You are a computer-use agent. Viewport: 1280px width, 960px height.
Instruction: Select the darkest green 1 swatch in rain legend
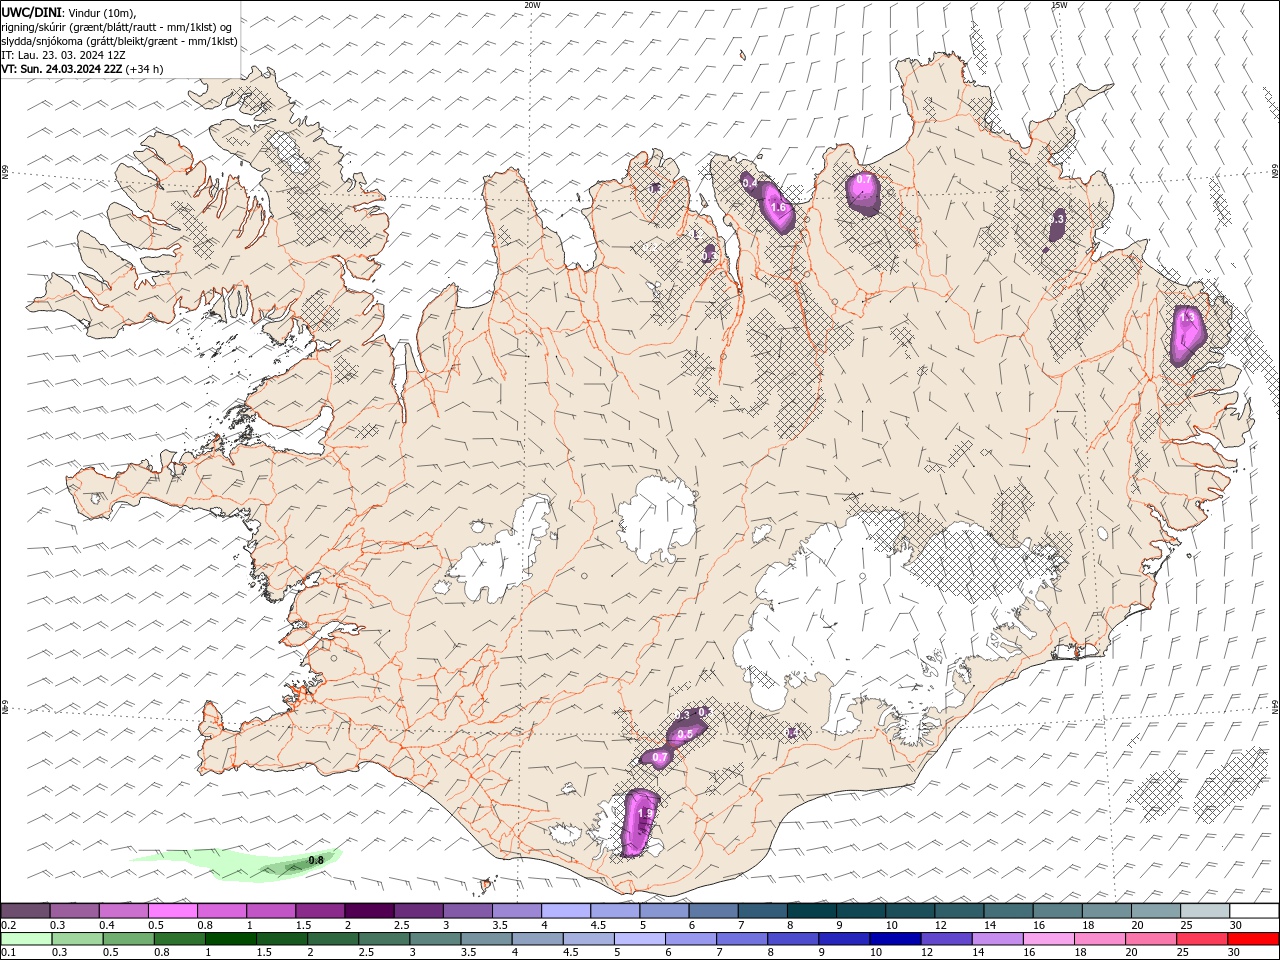(x=230, y=939)
